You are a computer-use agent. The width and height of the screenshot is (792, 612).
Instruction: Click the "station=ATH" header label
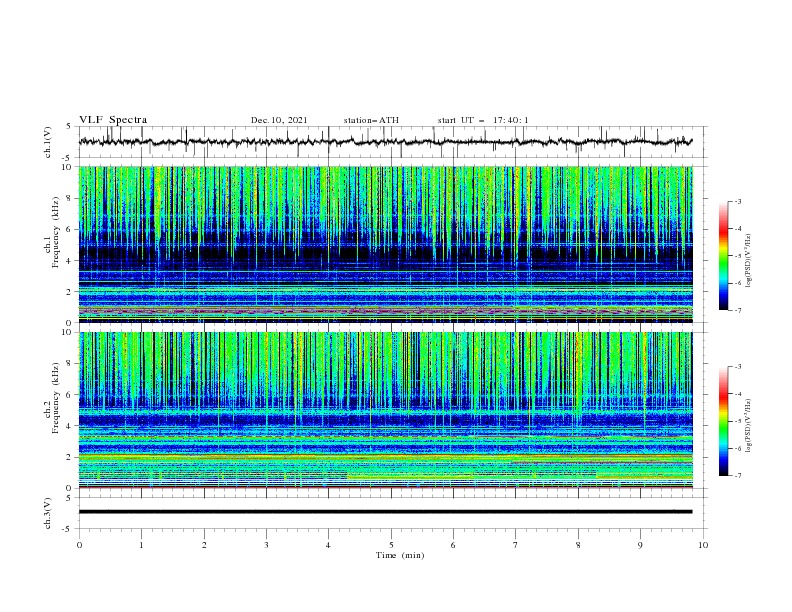tap(371, 120)
